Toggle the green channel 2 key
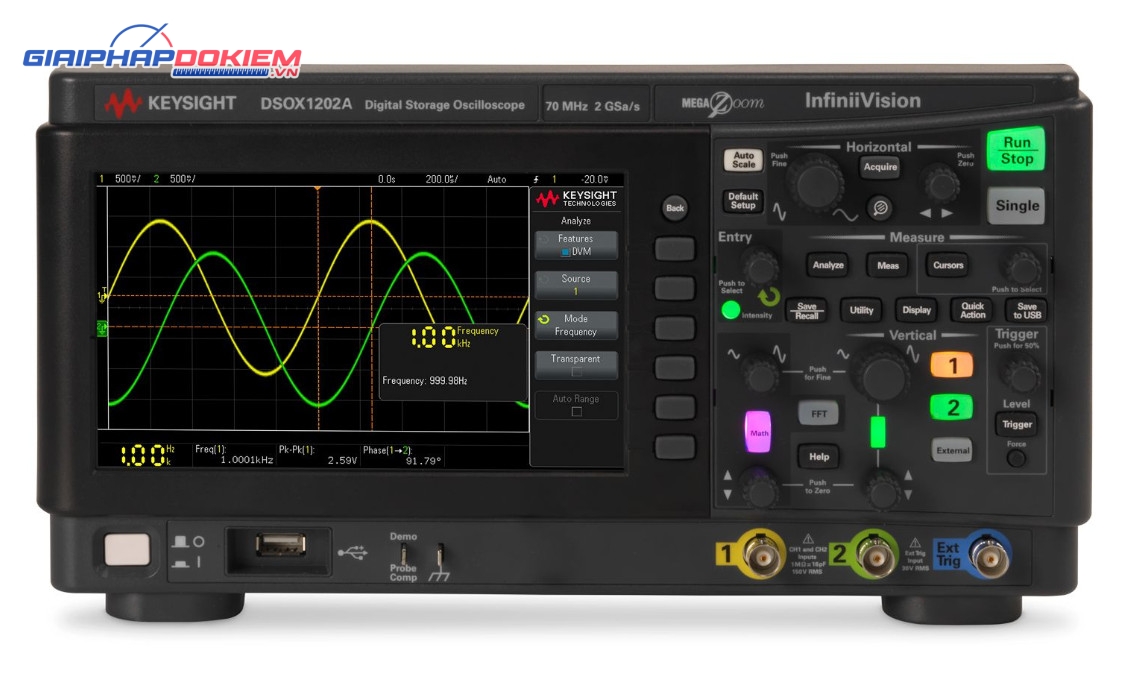This screenshot has height=675, width=1143. pos(952,407)
